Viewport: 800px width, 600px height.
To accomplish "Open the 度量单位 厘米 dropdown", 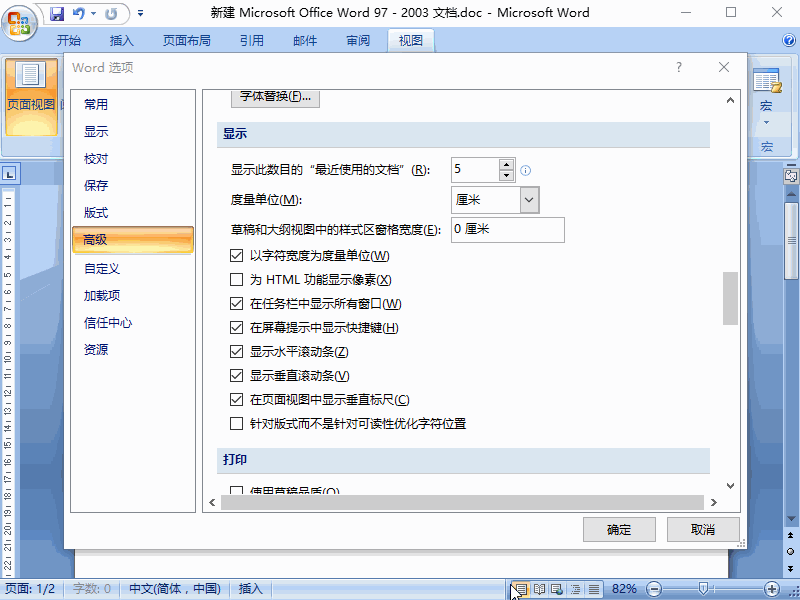I will (x=529, y=199).
